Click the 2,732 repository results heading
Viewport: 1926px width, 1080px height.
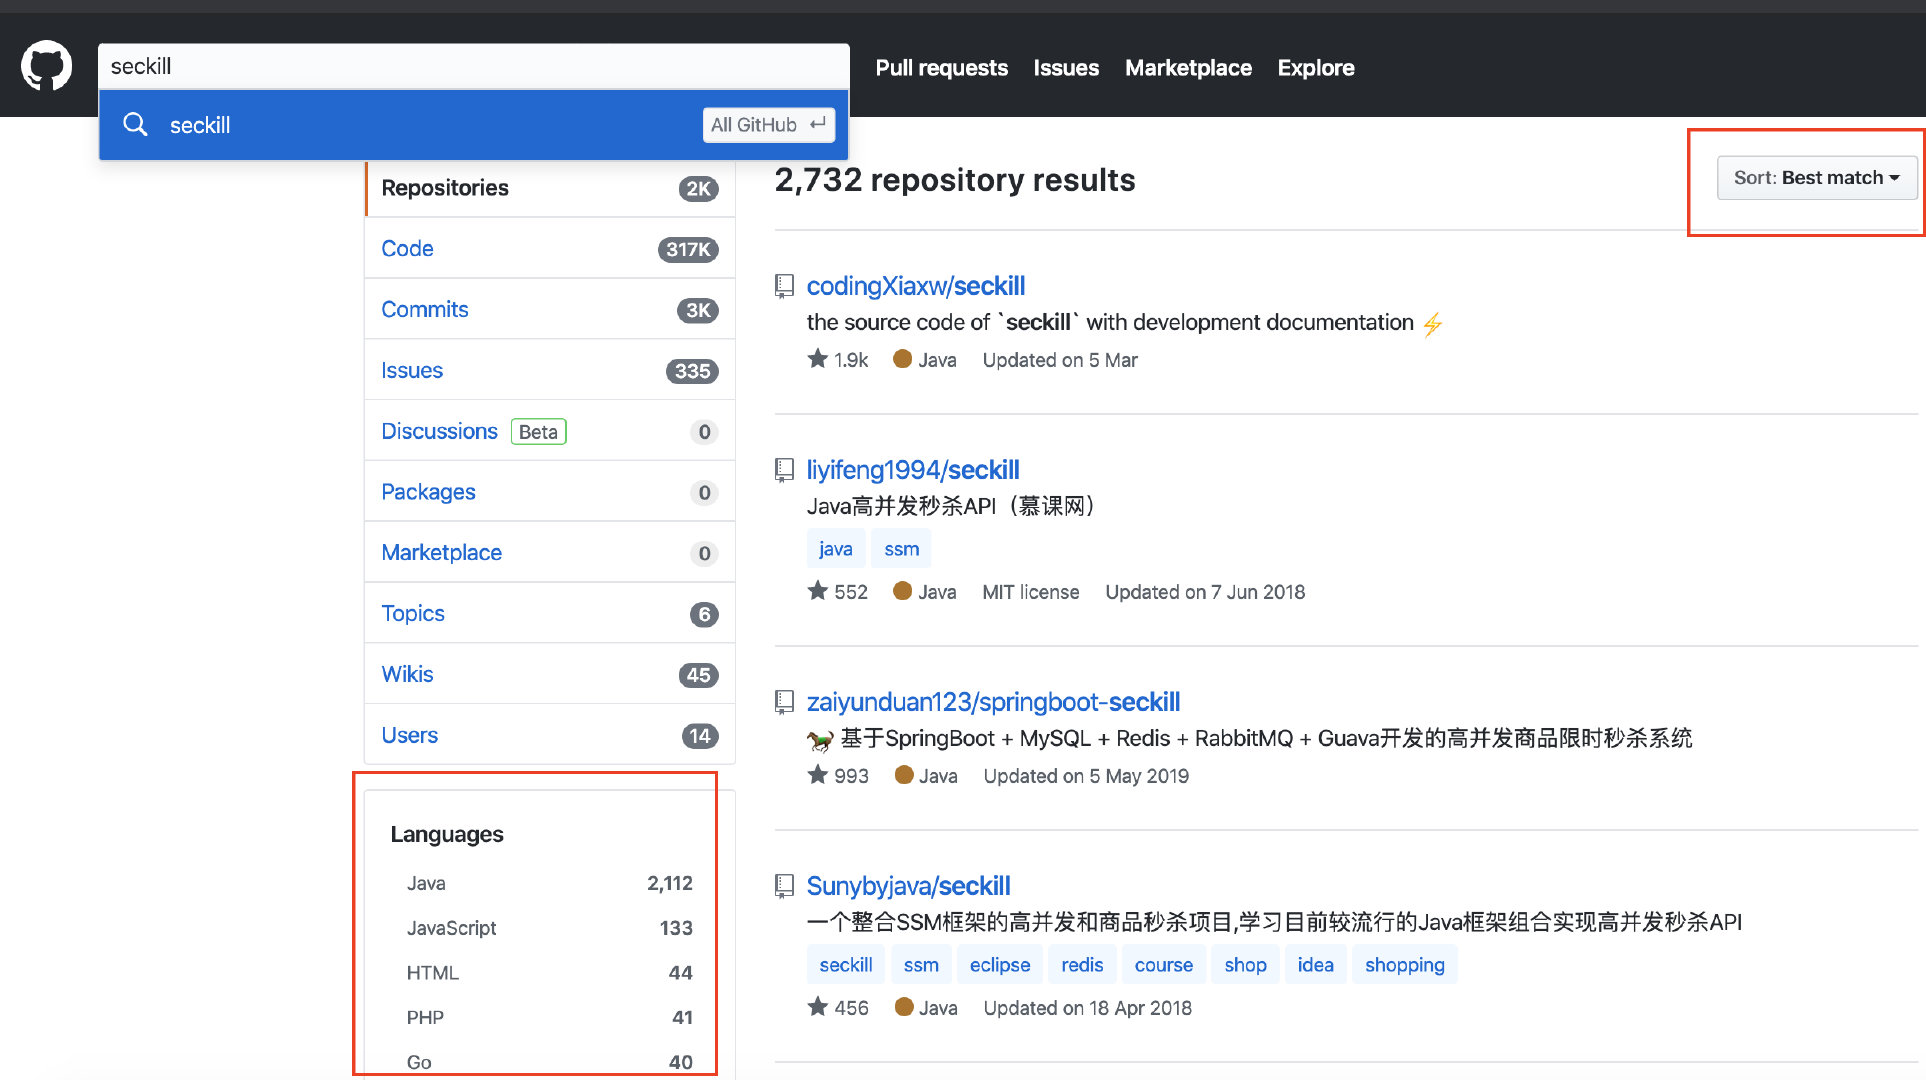(955, 180)
